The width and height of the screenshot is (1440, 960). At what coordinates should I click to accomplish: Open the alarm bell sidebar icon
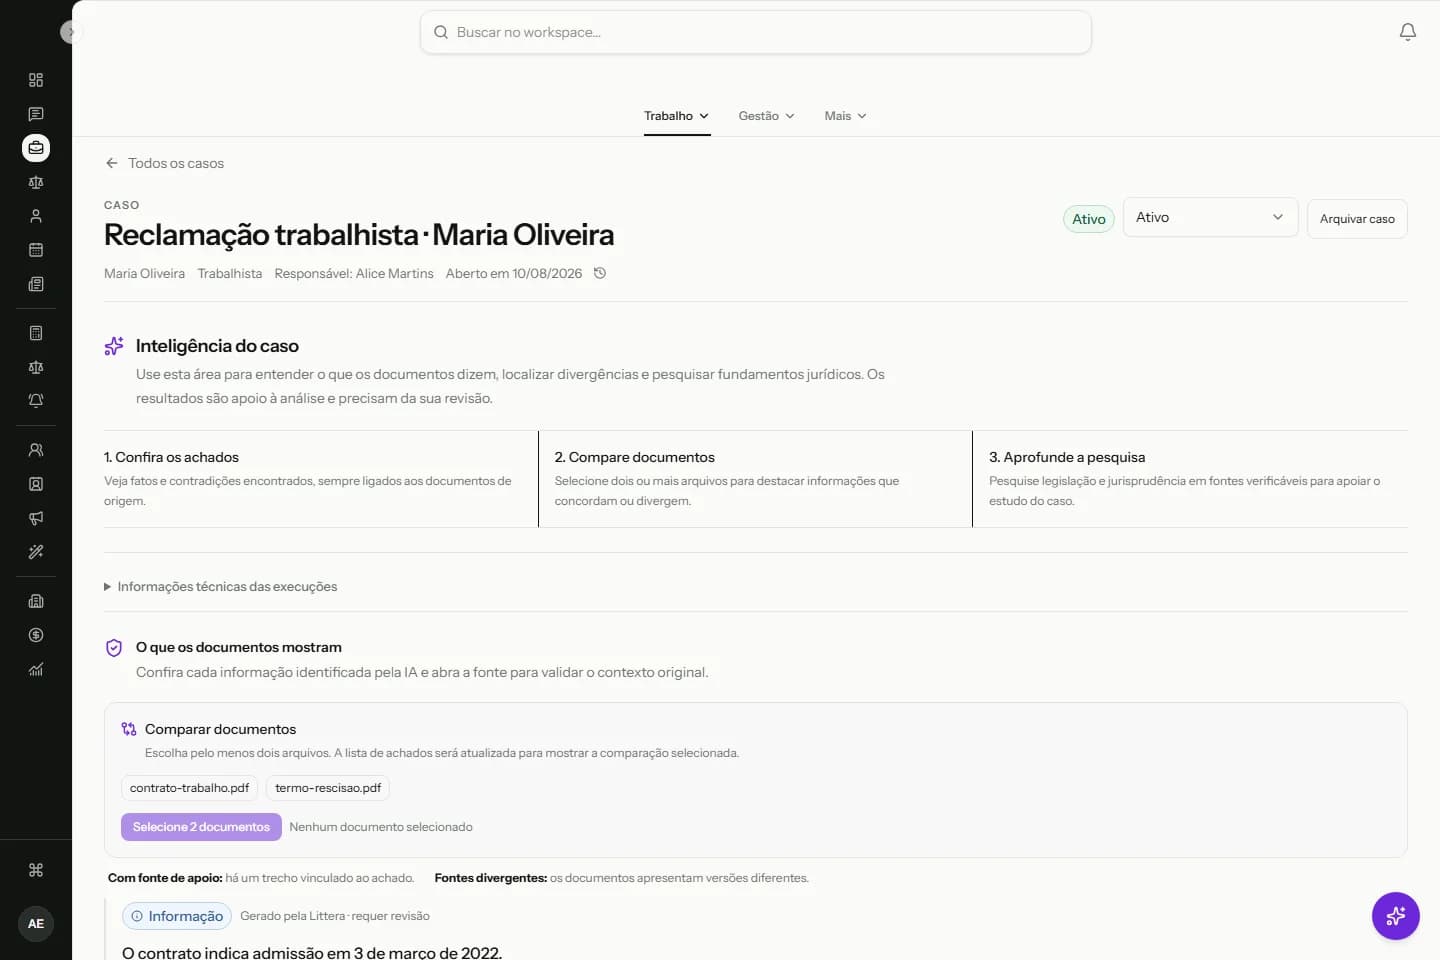36,401
